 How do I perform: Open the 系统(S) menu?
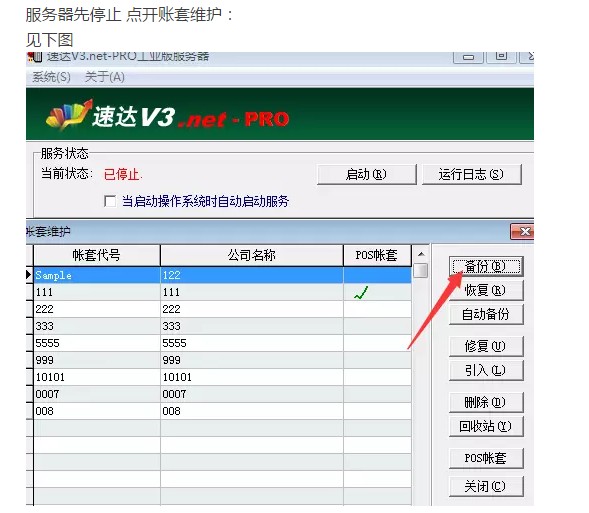click(51, 77)
